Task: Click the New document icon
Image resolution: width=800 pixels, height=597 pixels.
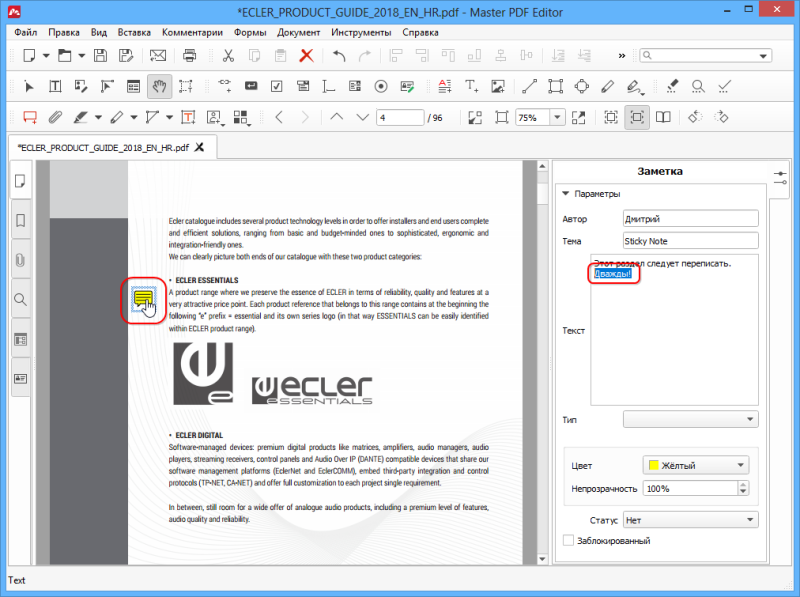Action: coord(29,55)
